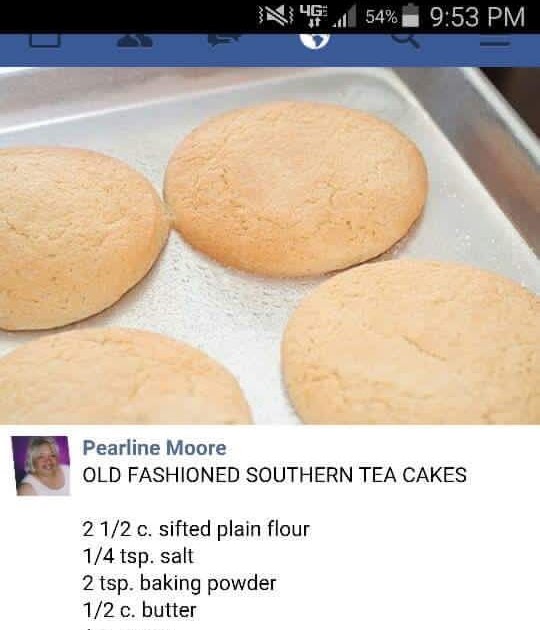This screenshot has height=630, width=540.
Task: Tap the 9:53 PM clock
Action: (477, 17)
